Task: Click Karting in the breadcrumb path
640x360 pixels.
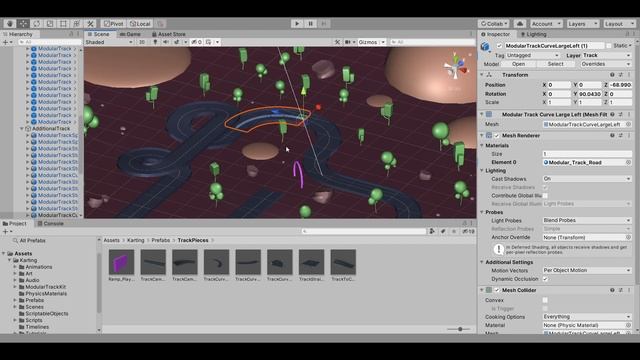Action: click(x=136, y=240)
